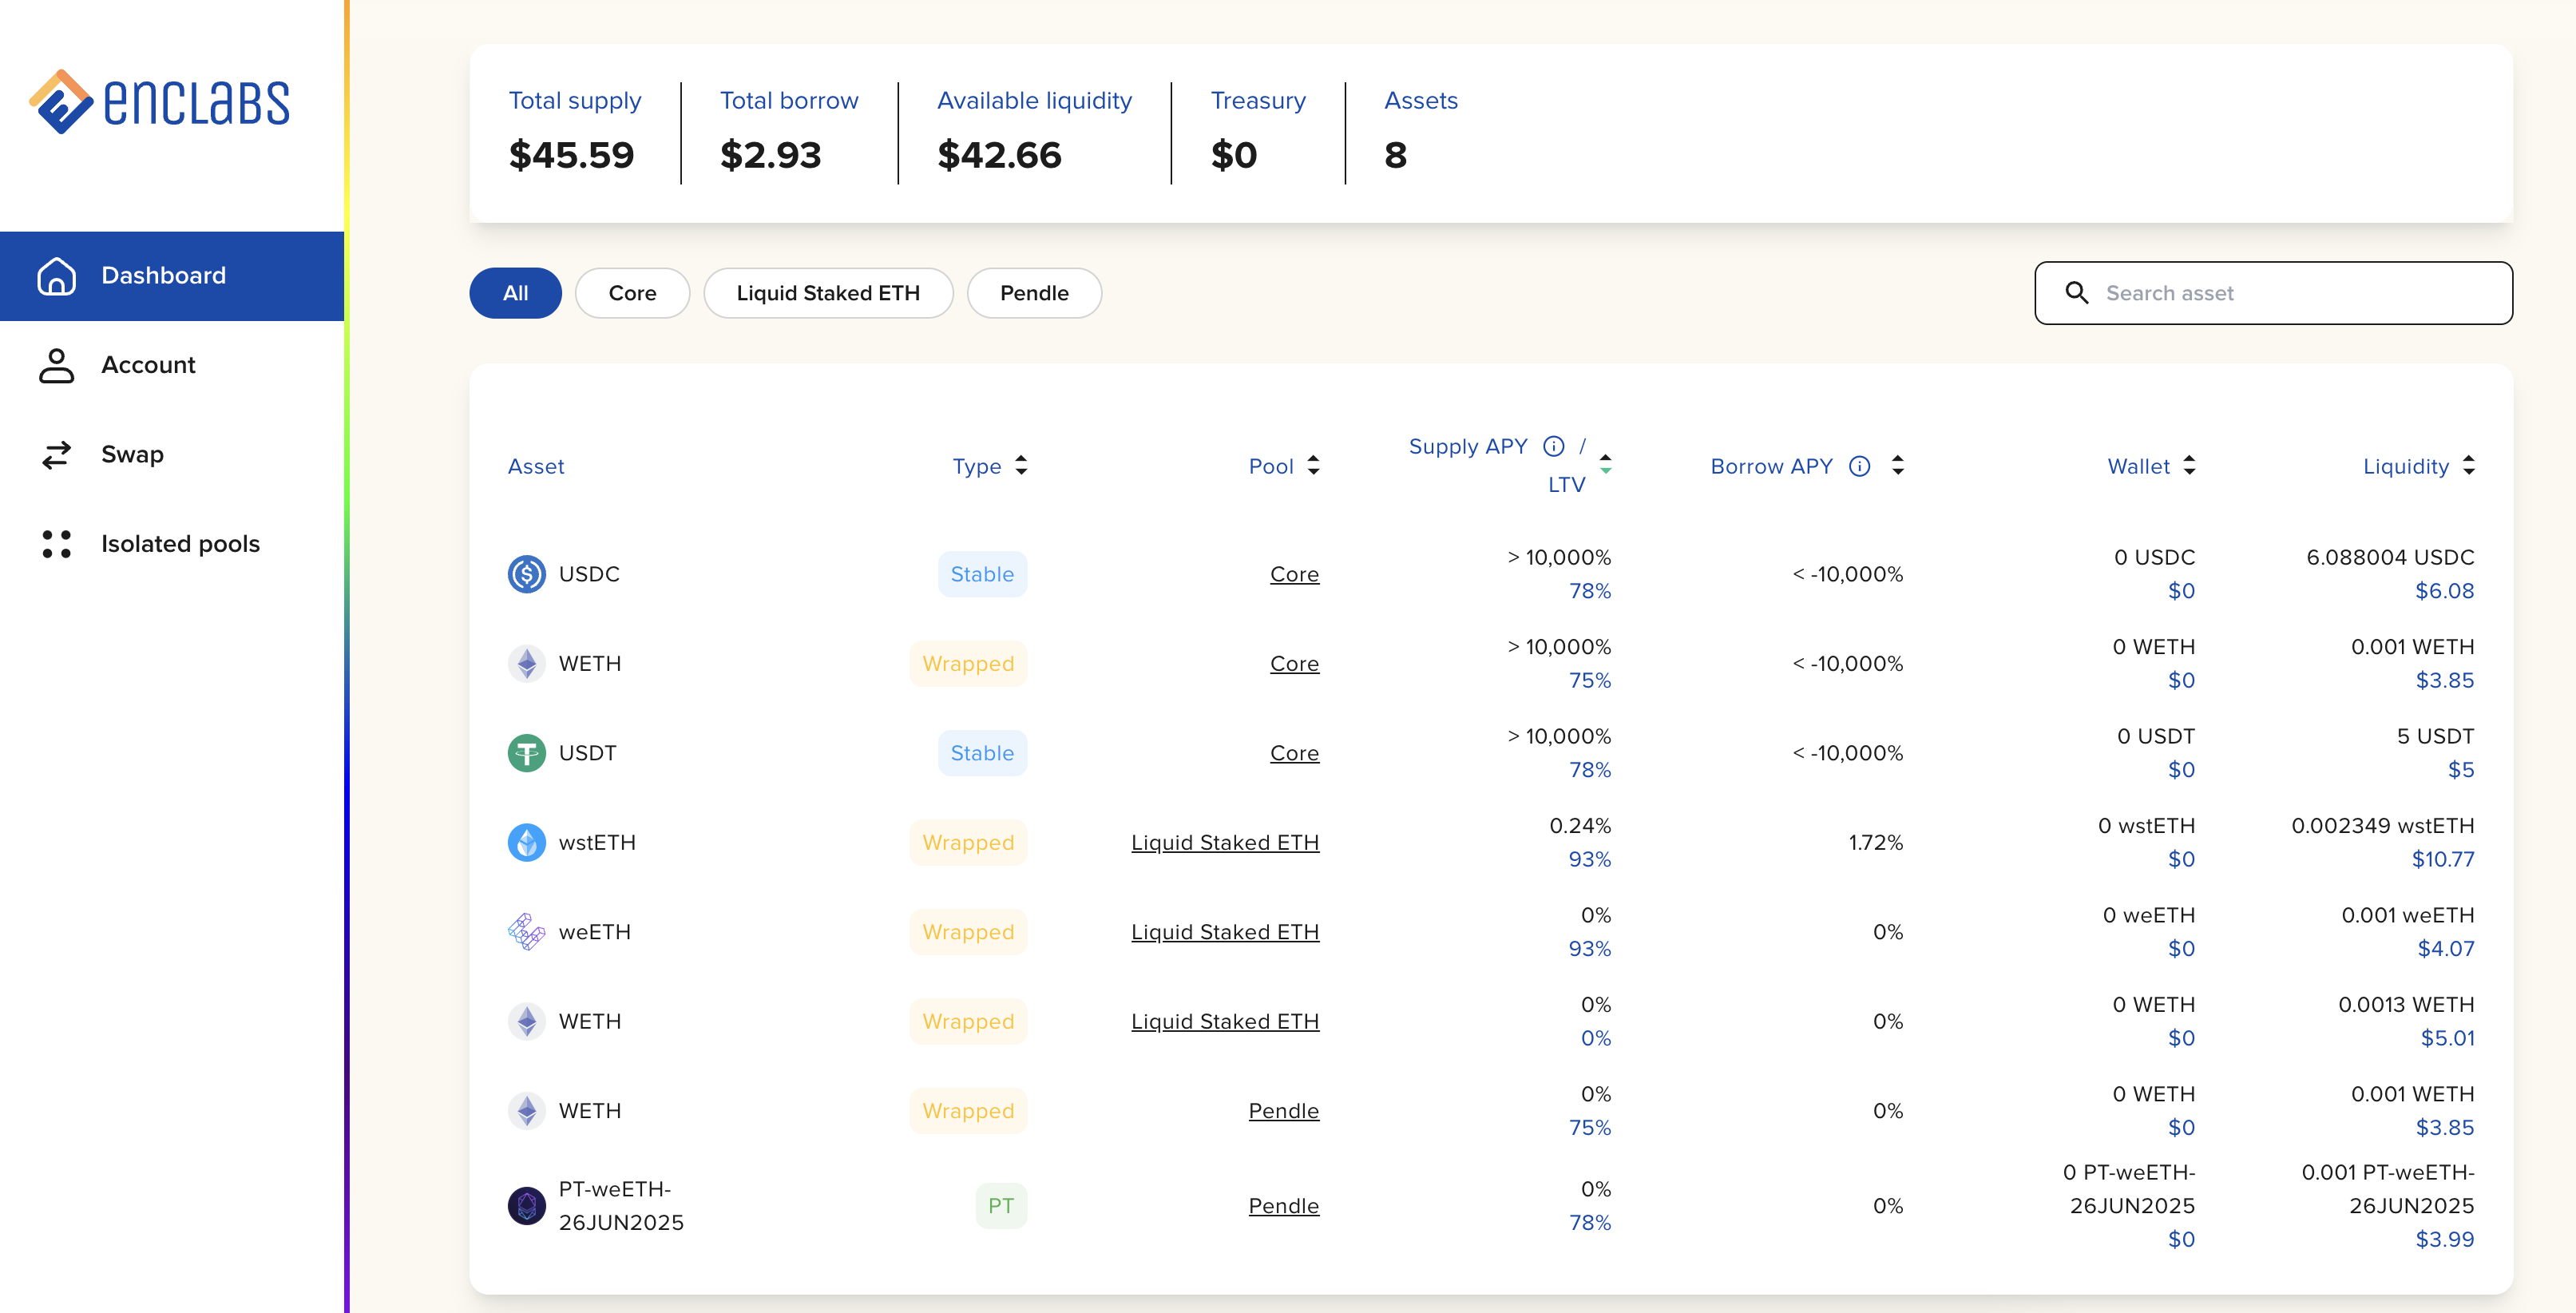The height and width of the screenshot is (1313, 2576).
Task: Click the PT-weETH-26JUN2025 token icon
Action: (526, 1206)
